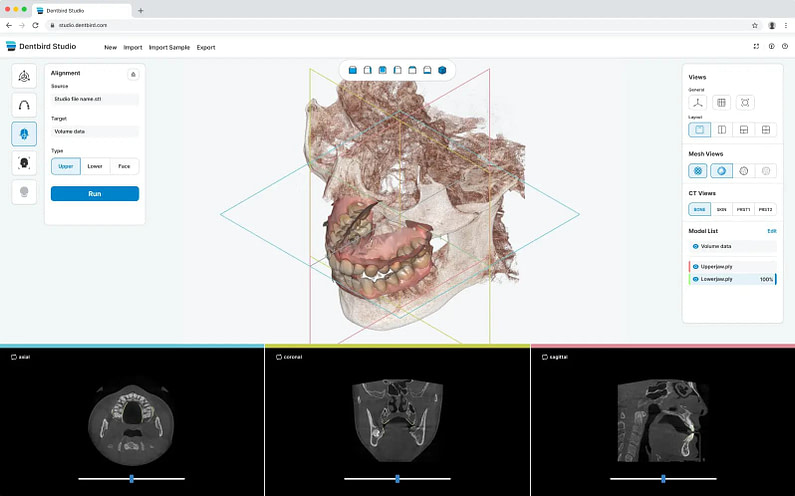The height and width of the screenshot is (496, 795).
Task: Open the Import Sample menu
Action: click(x=169, y=47)
